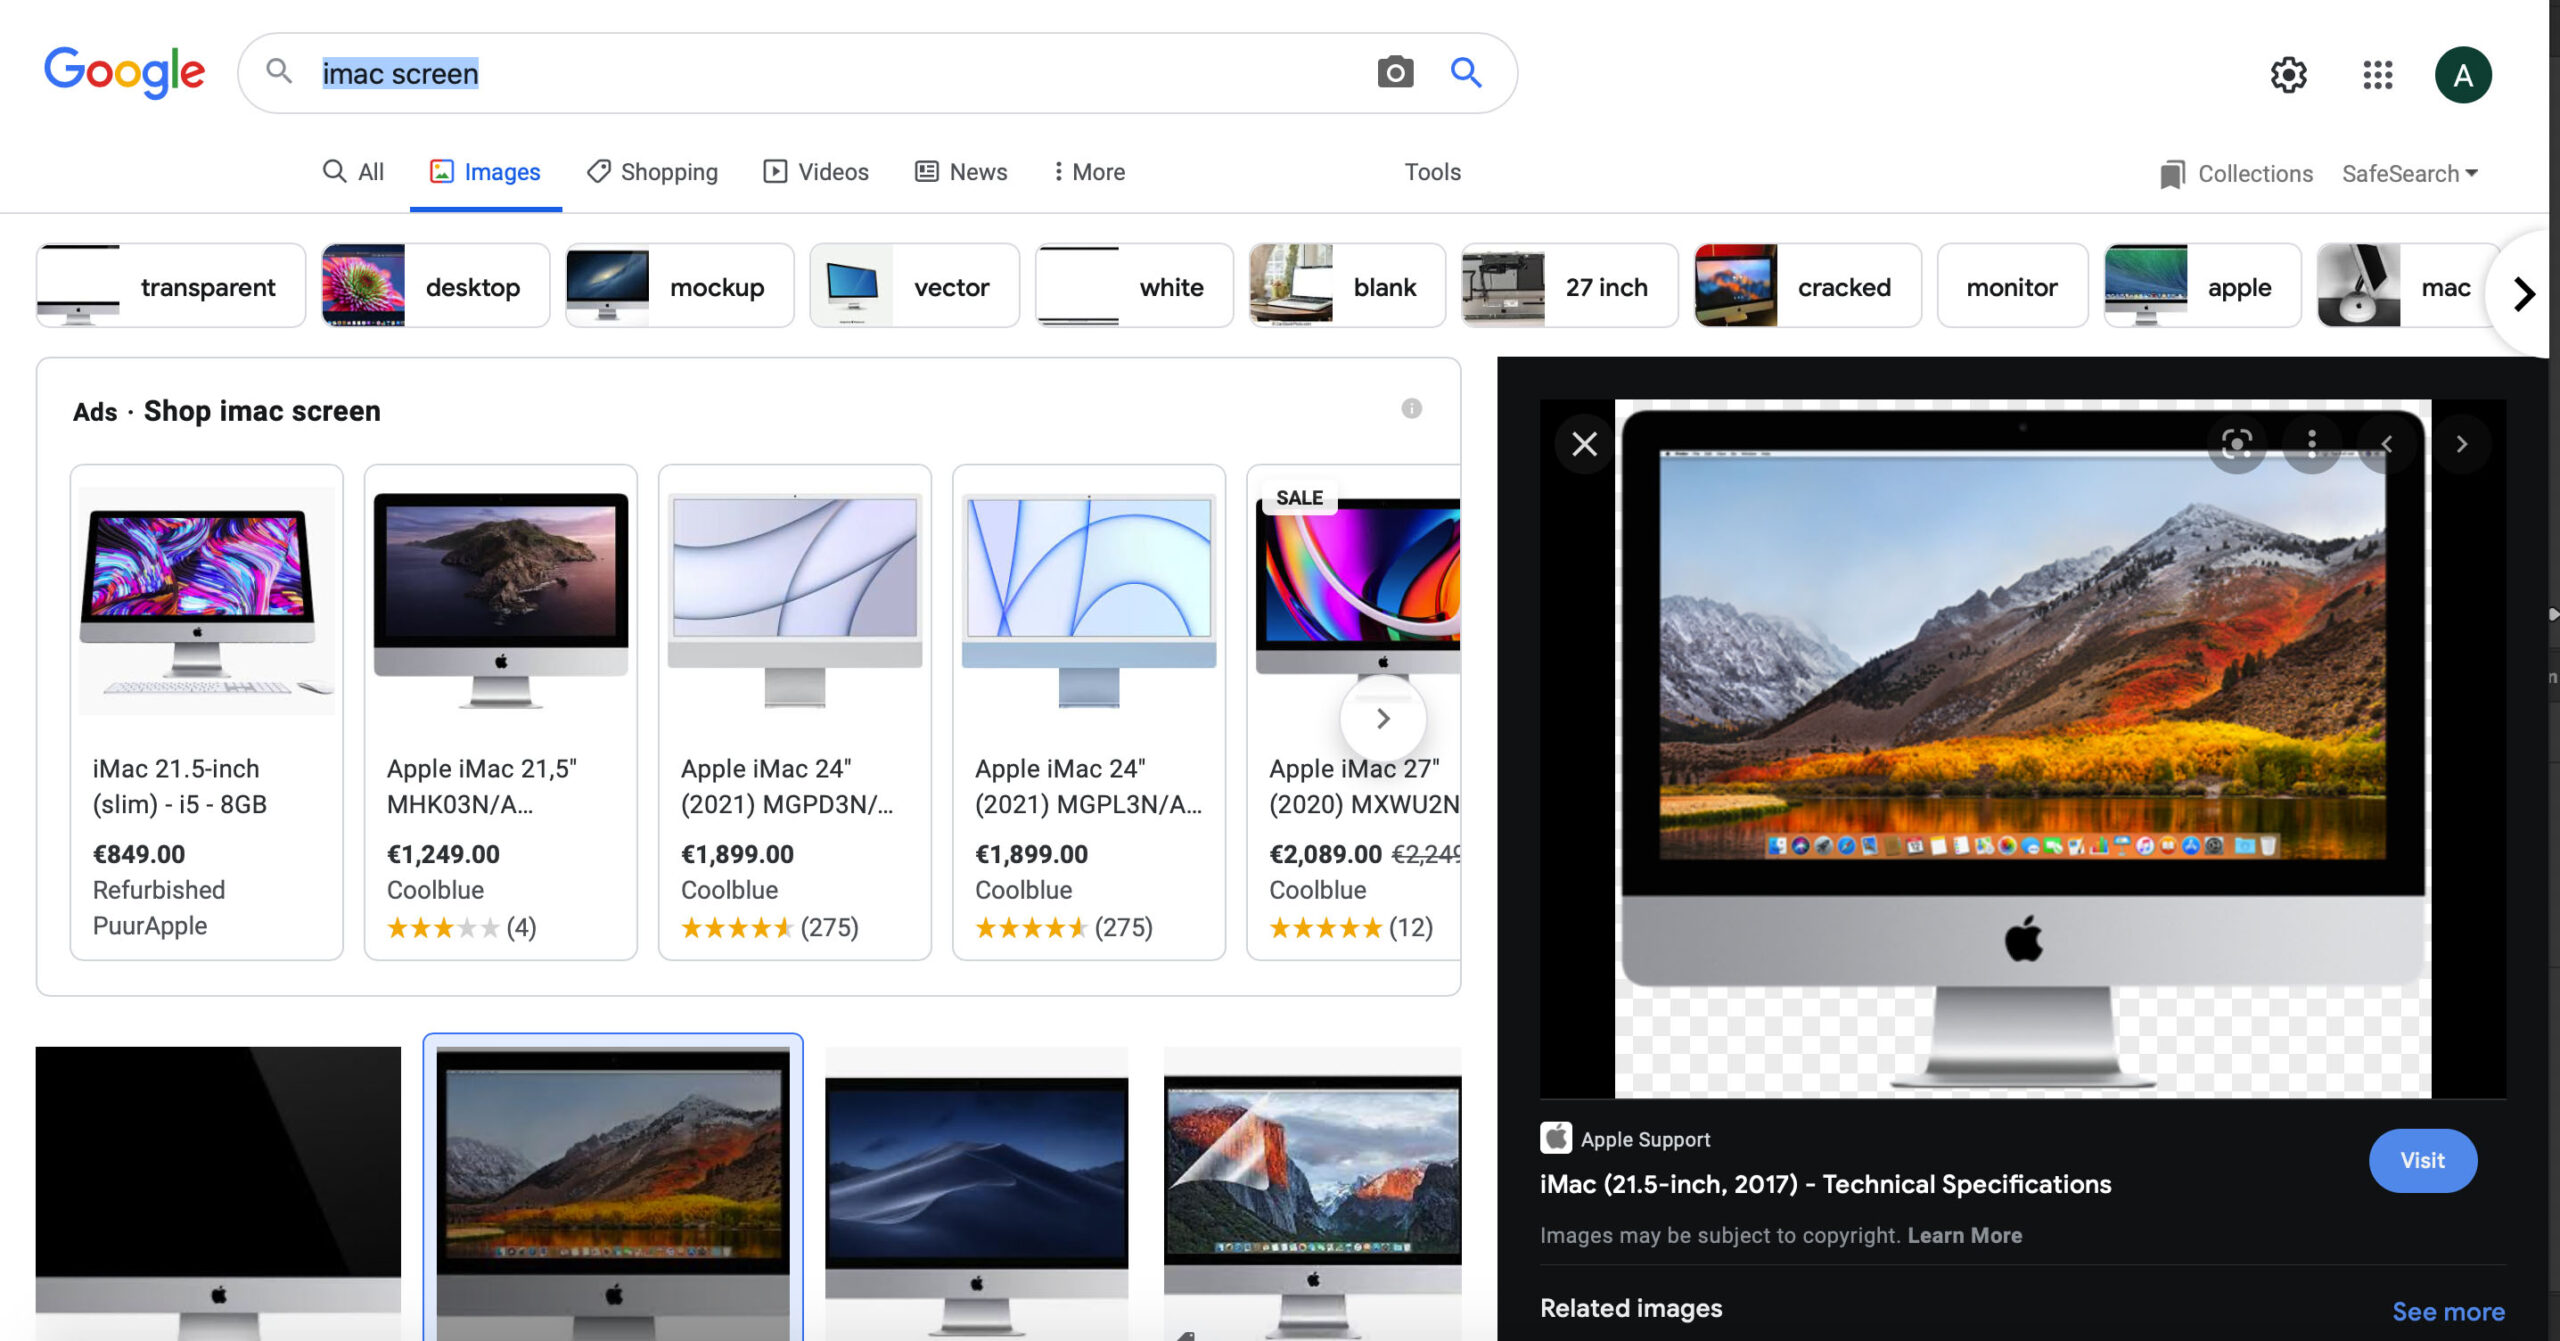Viewport: 2560px width, 1341px height.
Task: Click the Google logo
Action: pos(125,72)
